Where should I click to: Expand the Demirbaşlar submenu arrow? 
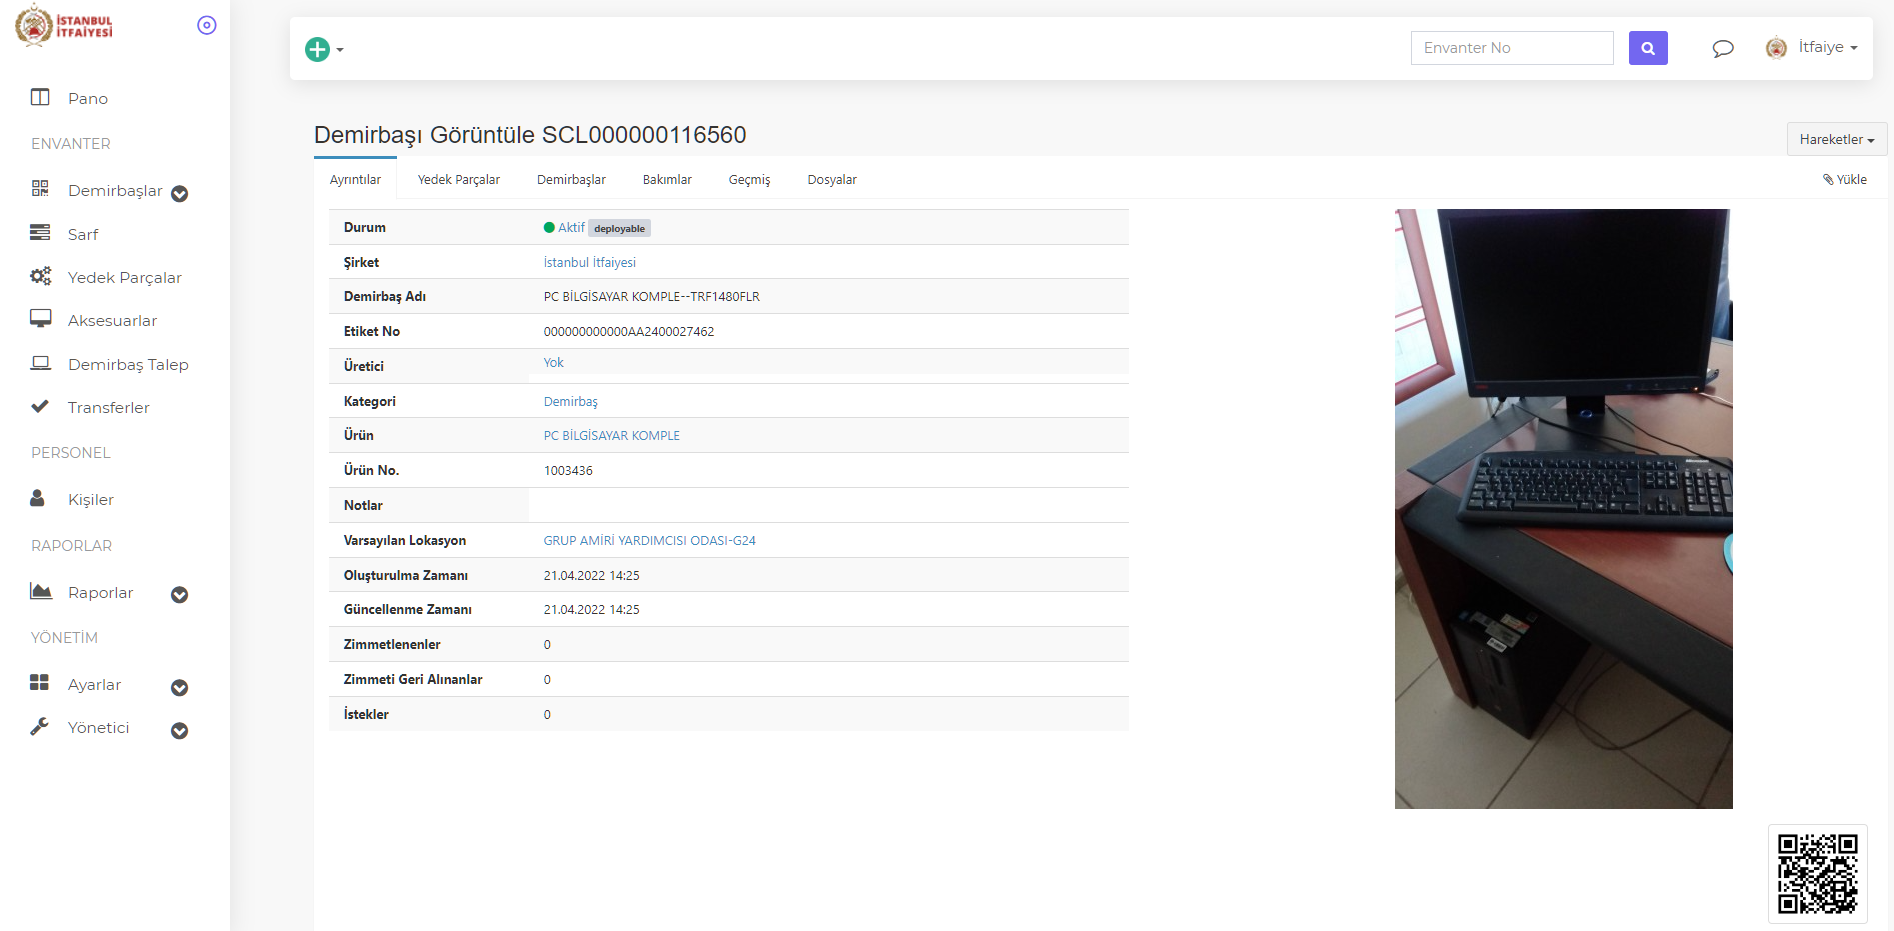coord(180,194)
